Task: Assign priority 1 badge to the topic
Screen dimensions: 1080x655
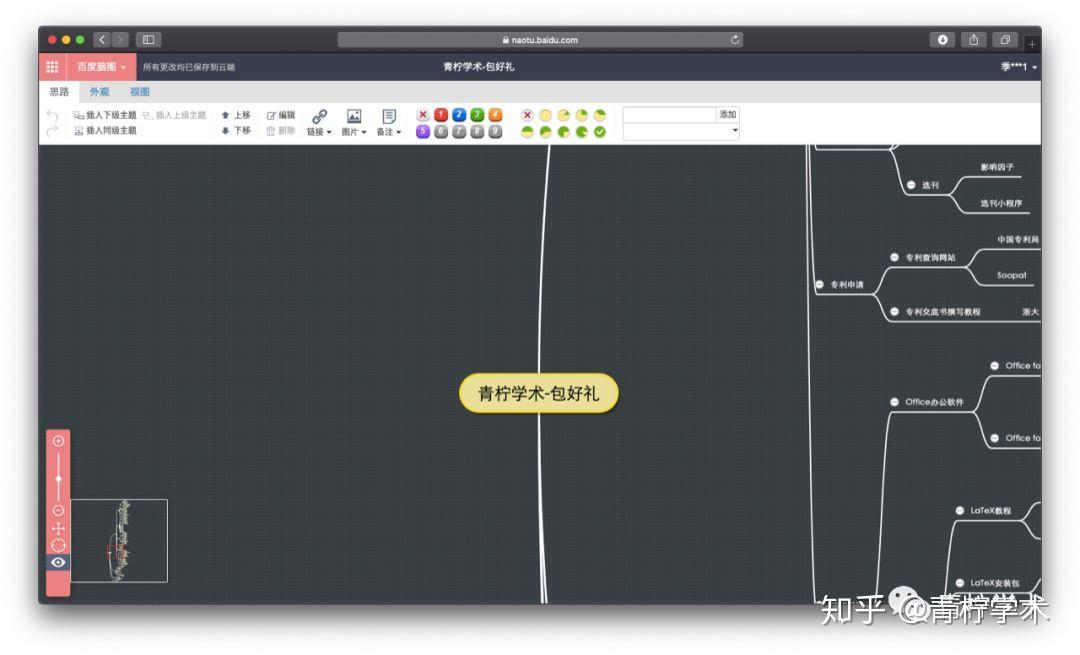Action: point(441,115)
